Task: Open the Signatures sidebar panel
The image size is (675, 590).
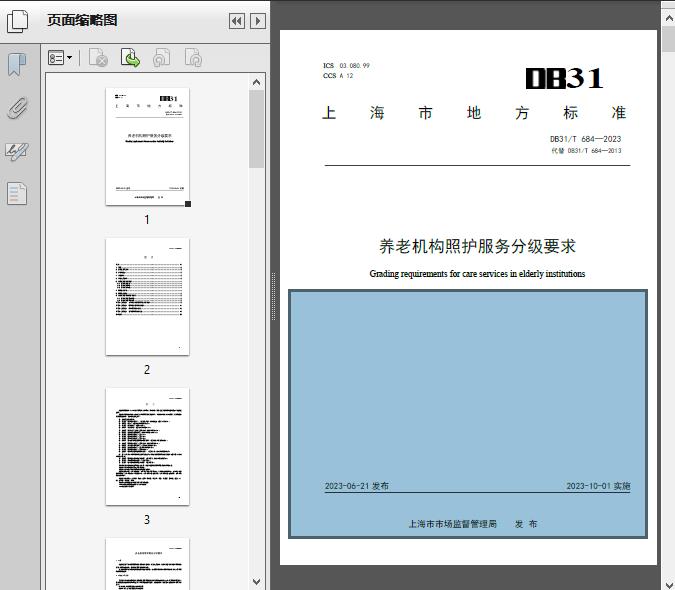Action: pyautogui.click(x=17, y=151)
